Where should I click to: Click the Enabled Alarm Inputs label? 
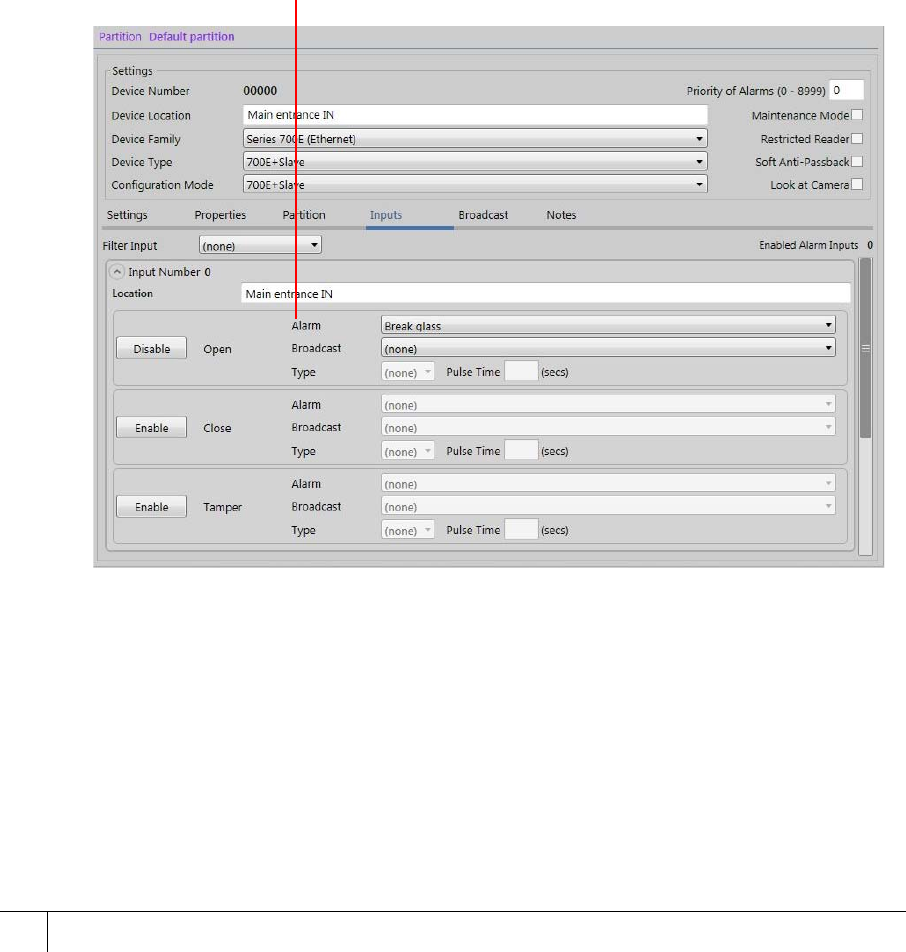[x=808, y=245]
